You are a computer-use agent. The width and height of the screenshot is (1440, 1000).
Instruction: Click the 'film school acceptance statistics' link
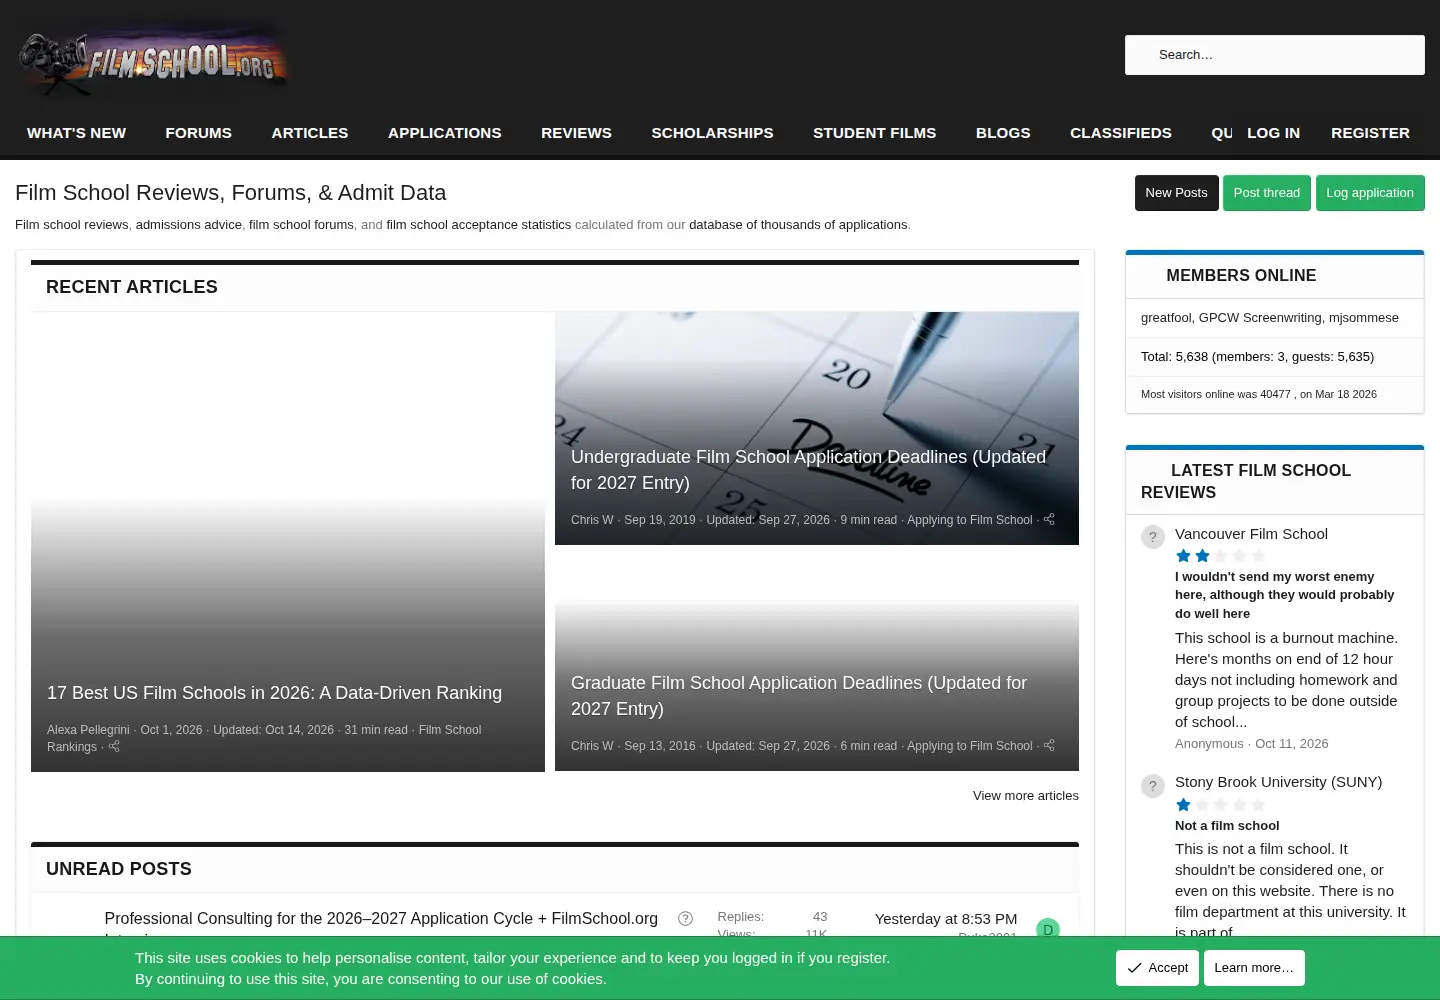click(x=479, y=225)
